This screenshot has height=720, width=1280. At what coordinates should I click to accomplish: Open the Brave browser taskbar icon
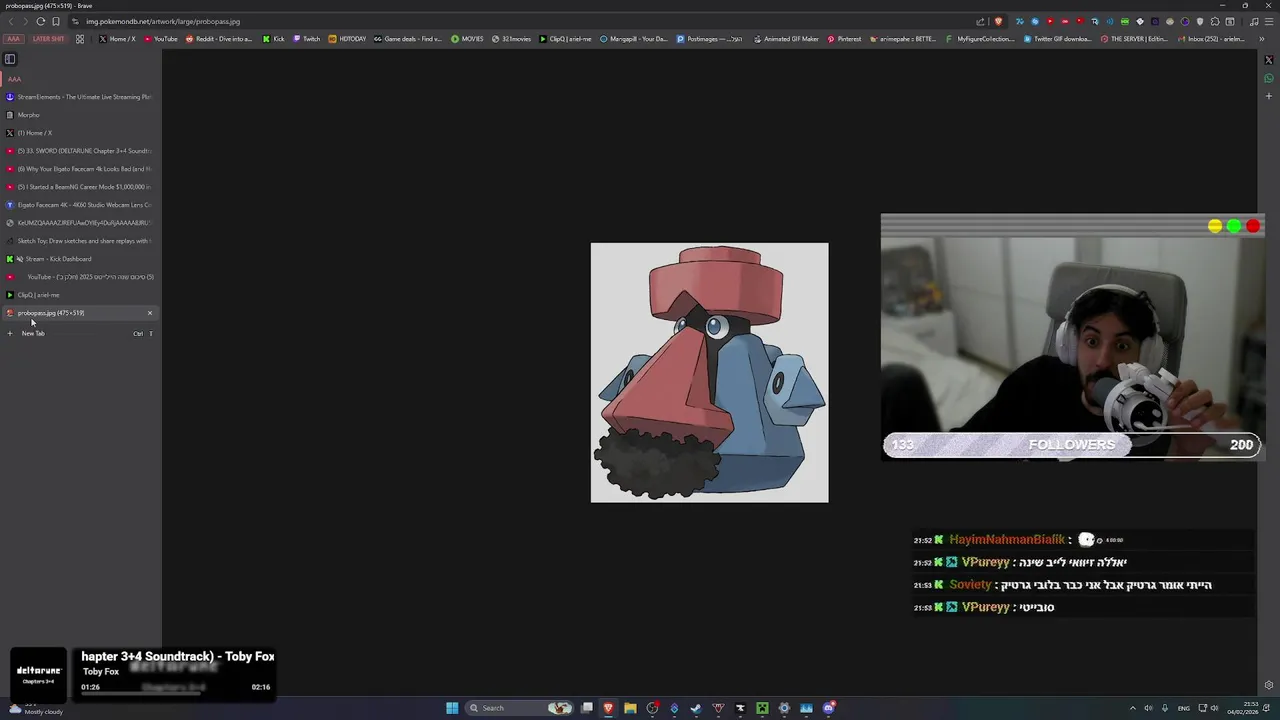click(x=608, y=708)
